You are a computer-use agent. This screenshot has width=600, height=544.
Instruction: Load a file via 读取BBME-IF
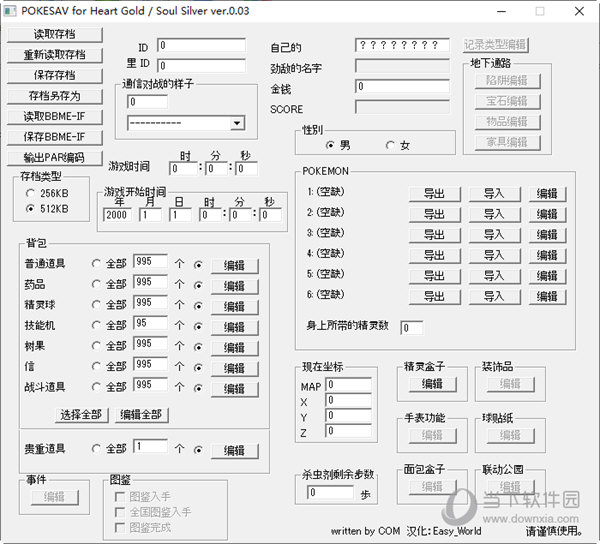[x=55, y=117]
